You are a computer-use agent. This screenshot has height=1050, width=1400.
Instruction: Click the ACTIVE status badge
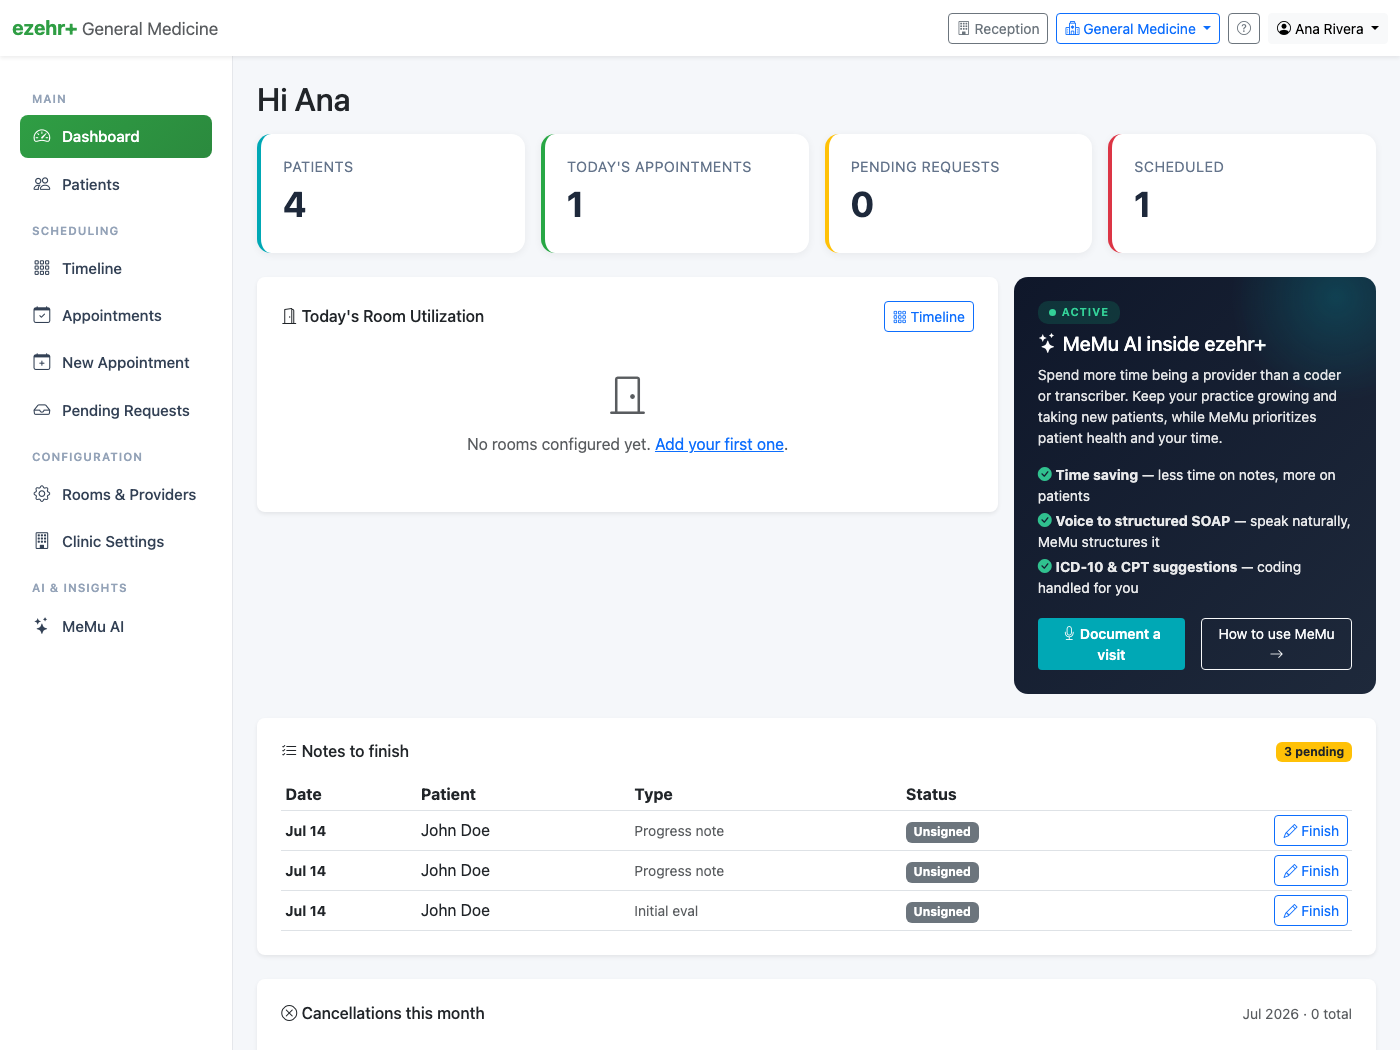pyautogui.click(x=1079, y=312)
